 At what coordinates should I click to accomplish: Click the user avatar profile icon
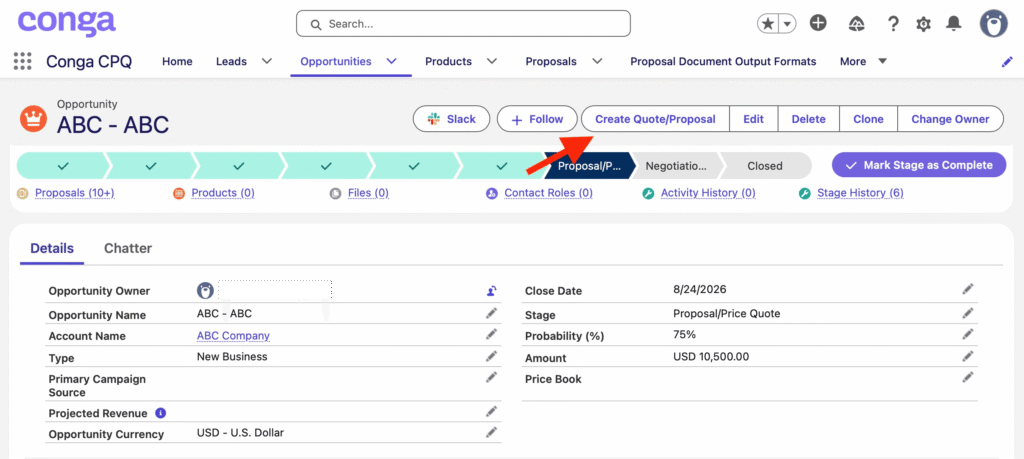point(993,24)
